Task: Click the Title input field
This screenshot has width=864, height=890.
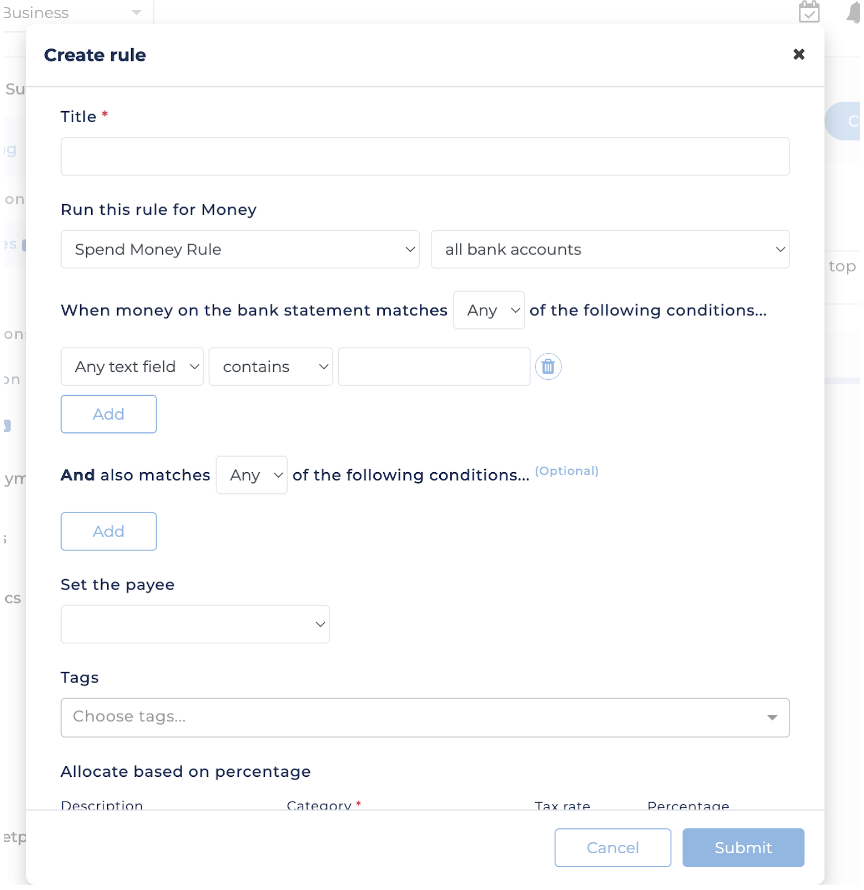Action: click(x=425, y=157)
